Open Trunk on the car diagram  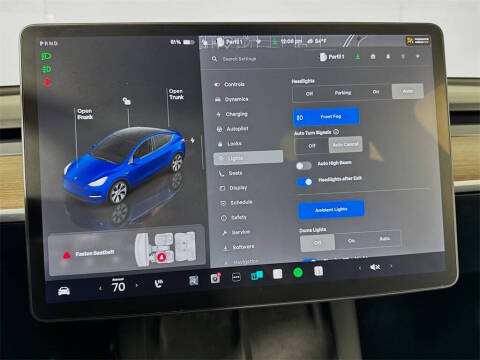pos(176,94)
